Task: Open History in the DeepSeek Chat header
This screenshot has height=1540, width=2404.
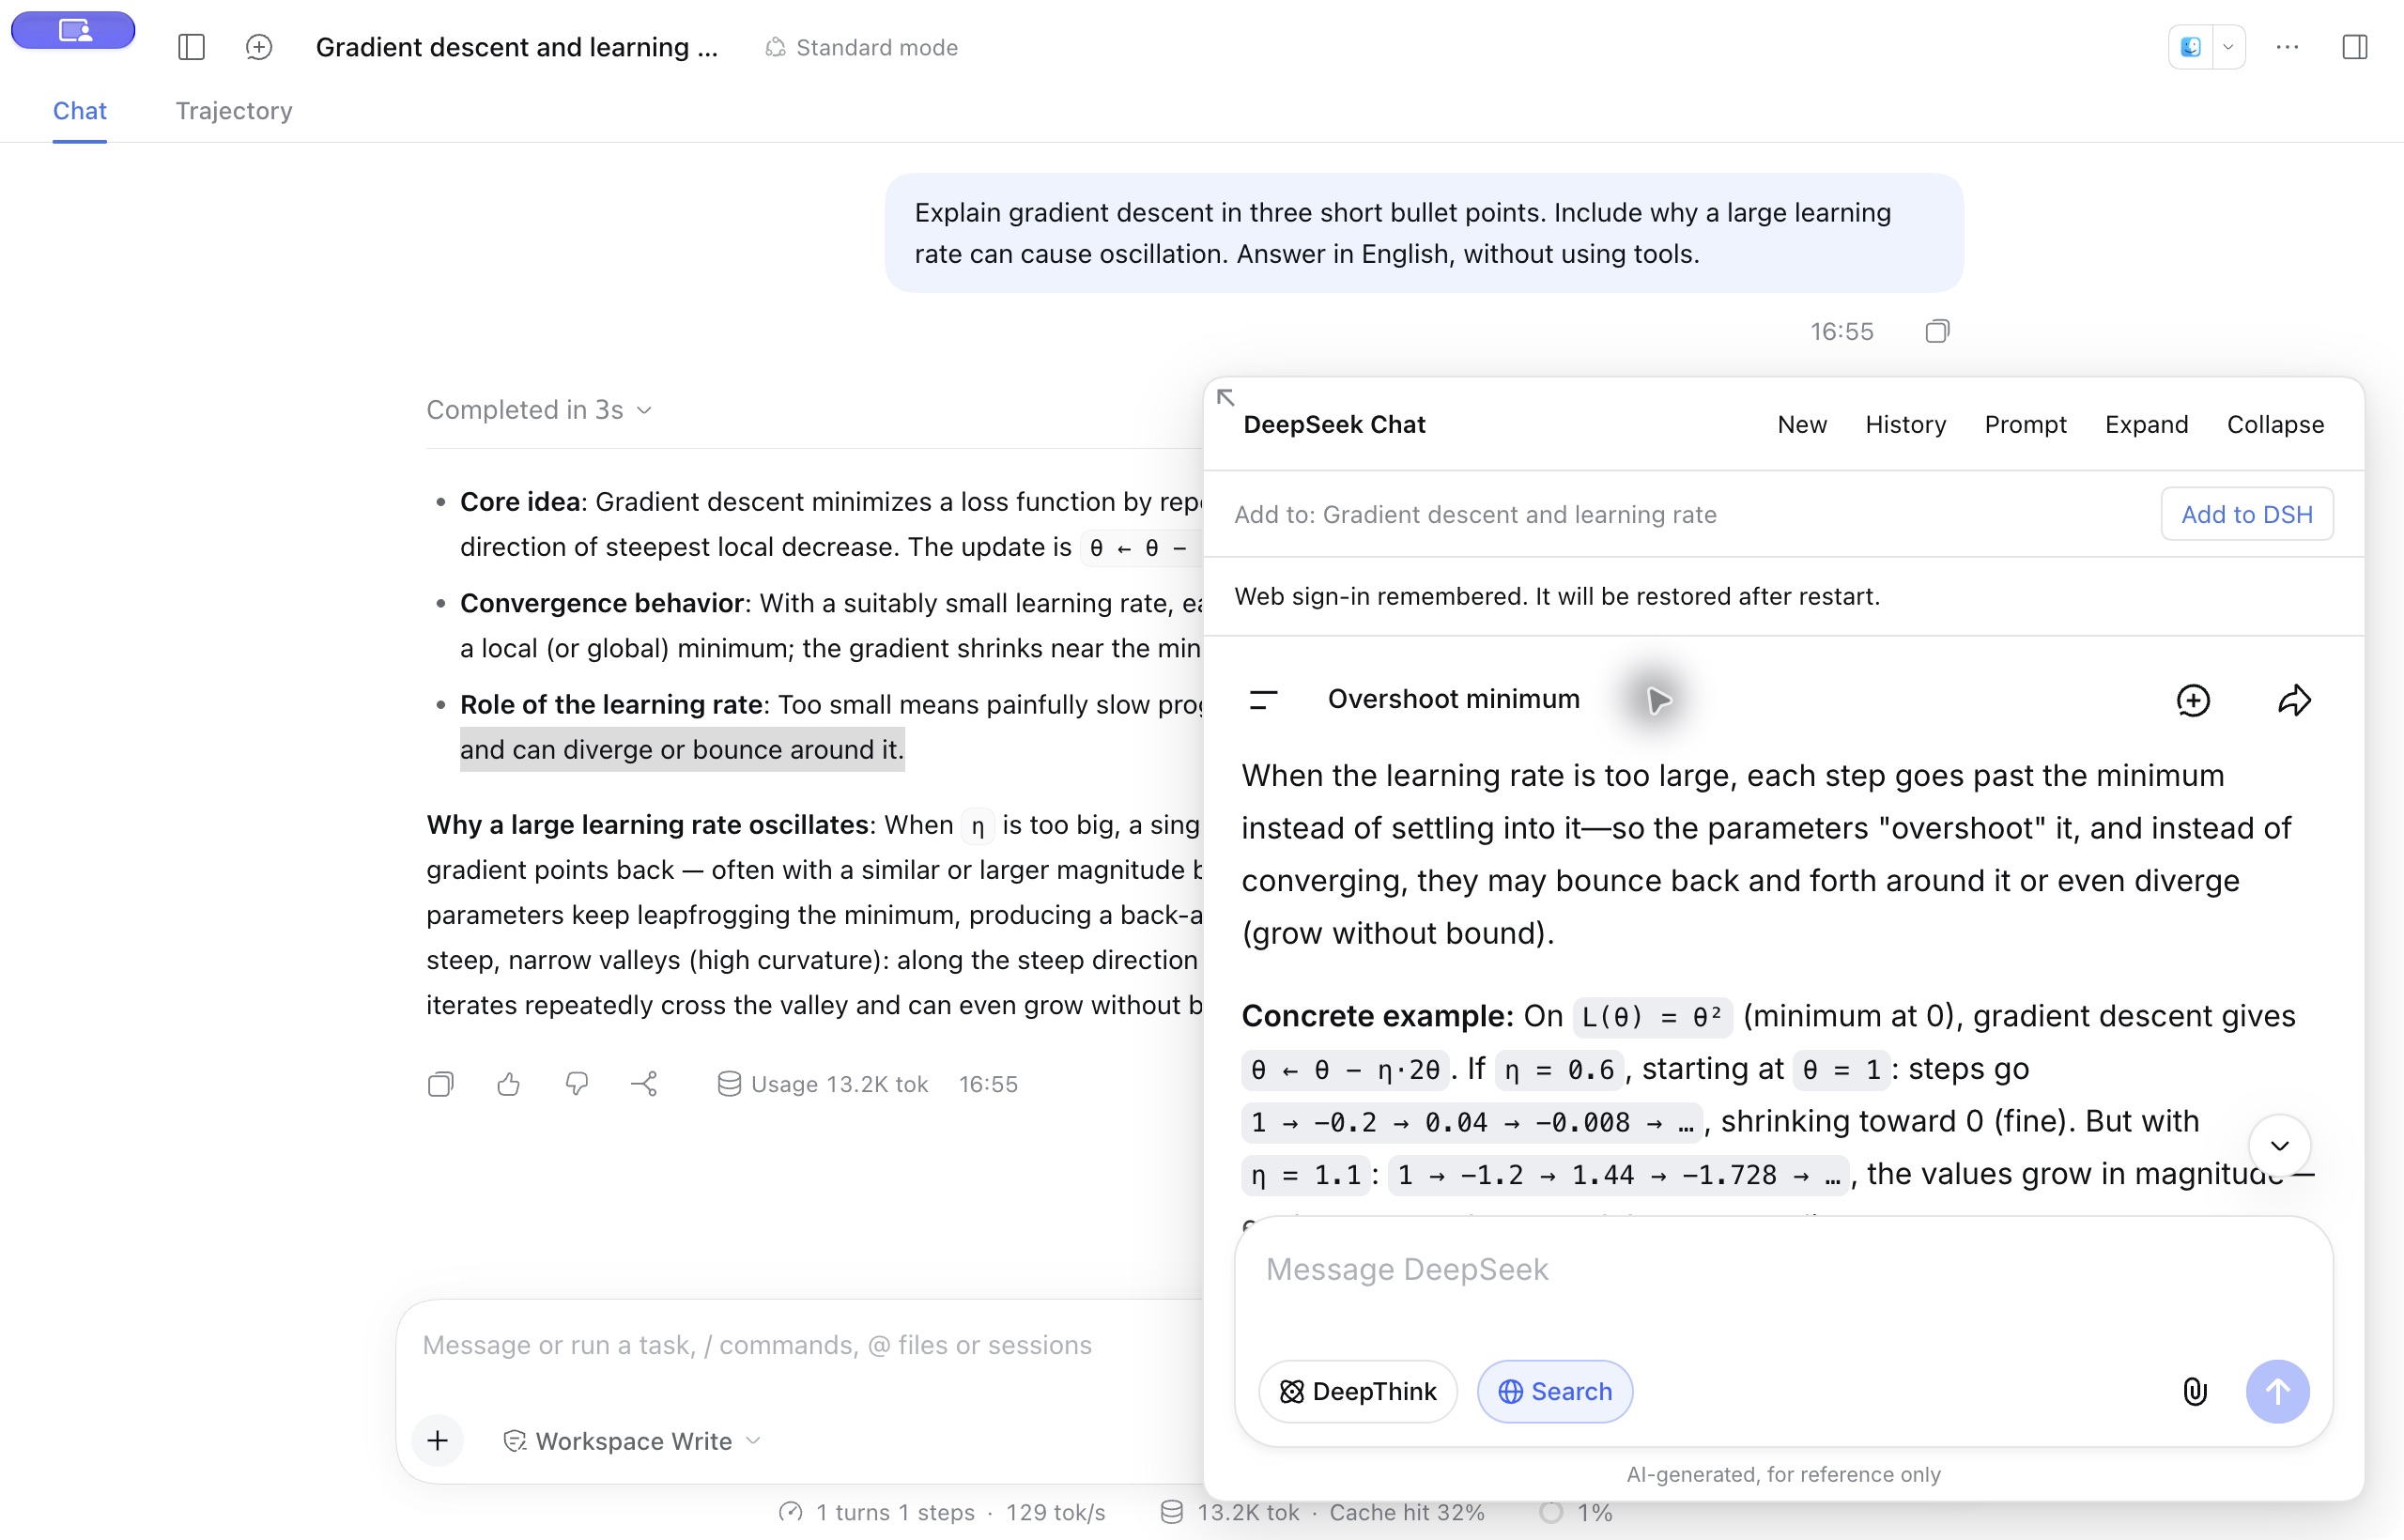Action: click(1905, 424)
